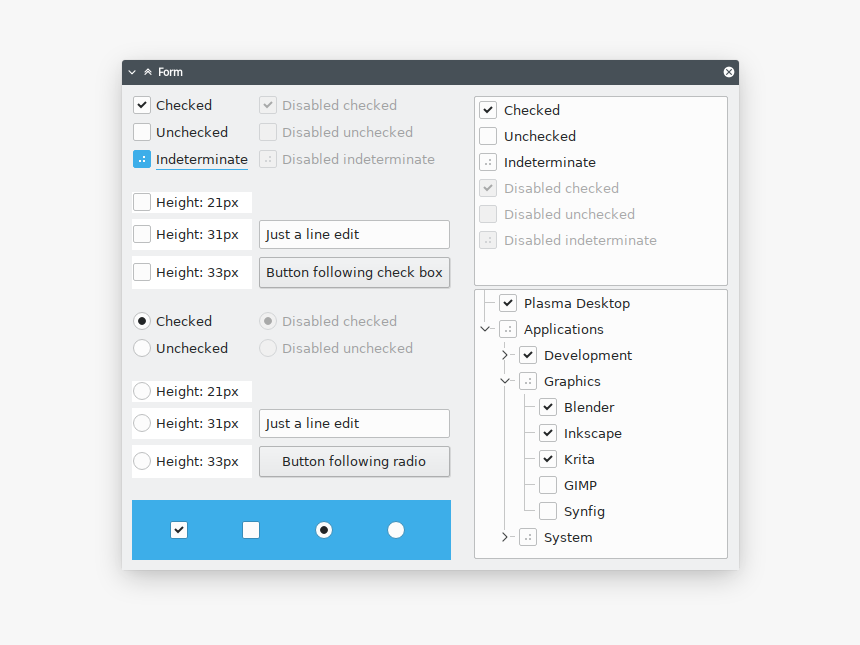Expand the System tree branch

(x=506, y=537)
